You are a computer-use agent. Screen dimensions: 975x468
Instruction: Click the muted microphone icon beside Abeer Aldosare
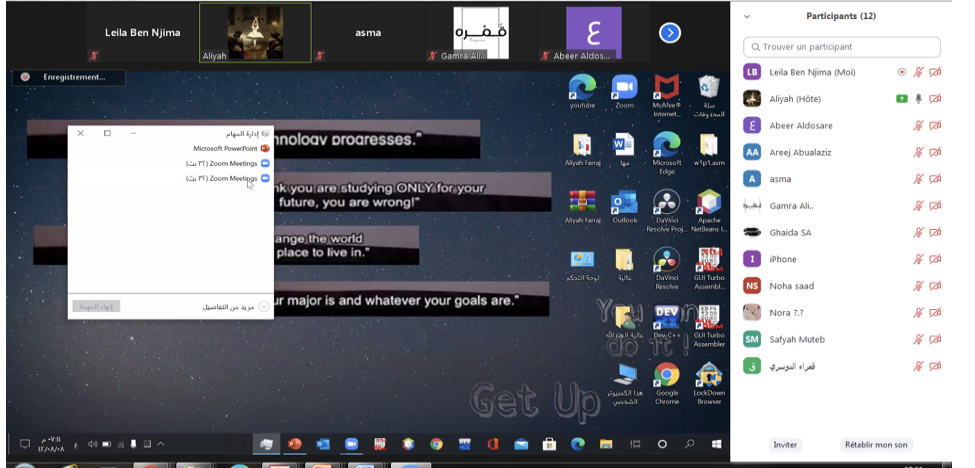point(918,125)
